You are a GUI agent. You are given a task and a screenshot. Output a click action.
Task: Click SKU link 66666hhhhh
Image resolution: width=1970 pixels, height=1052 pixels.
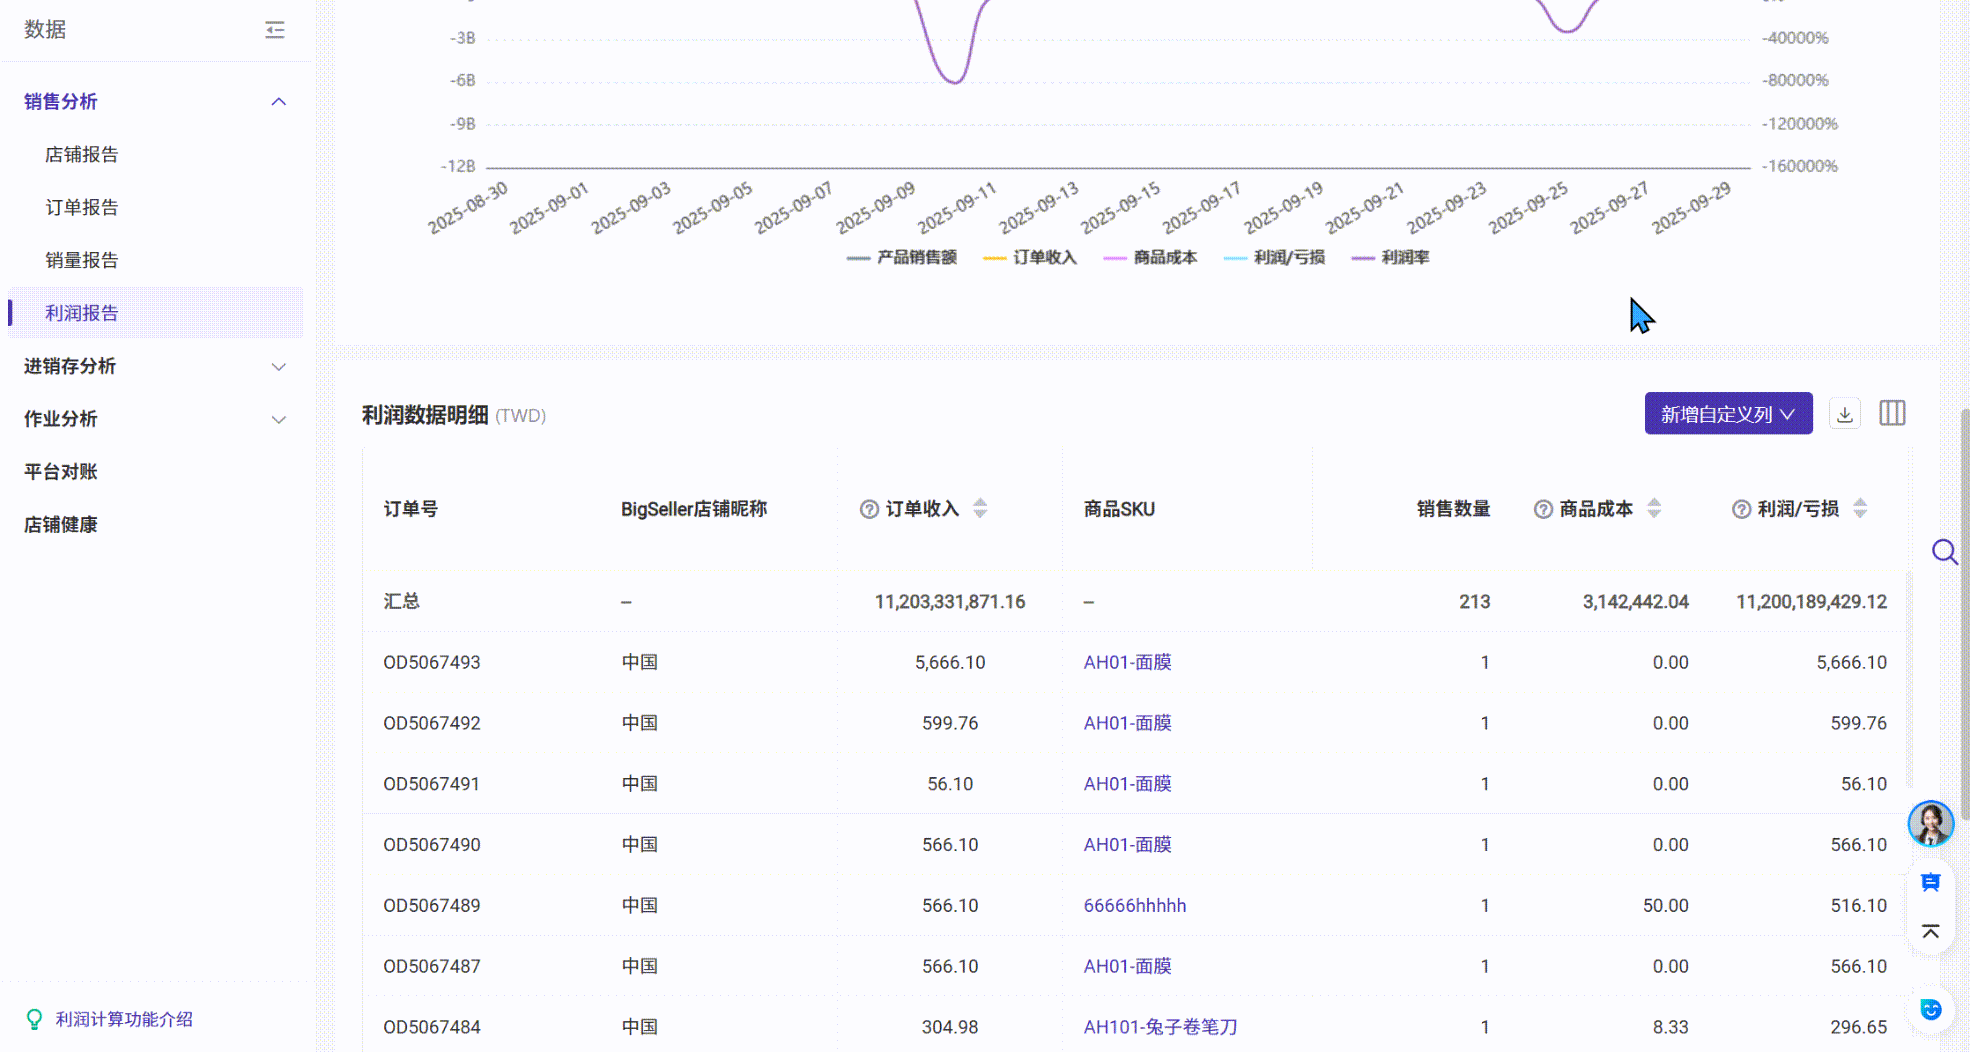tap(1135, 906)
